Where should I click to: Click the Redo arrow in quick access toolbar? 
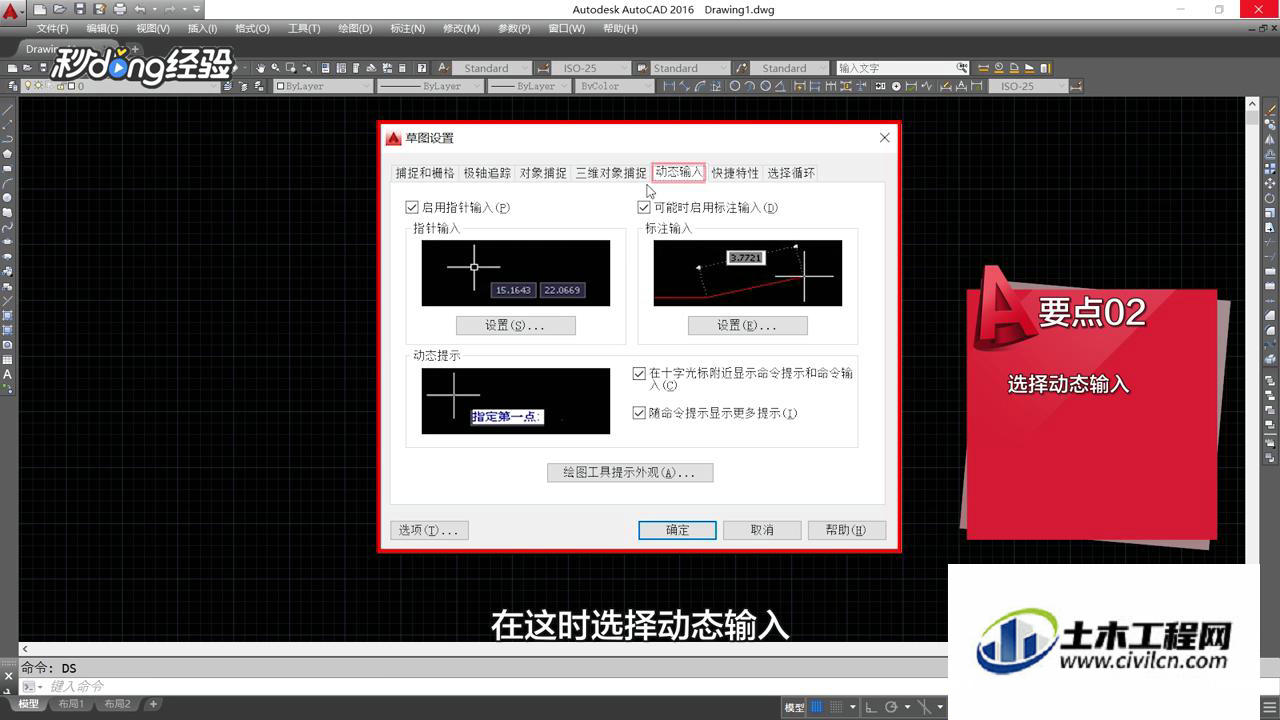click(170, 9)
